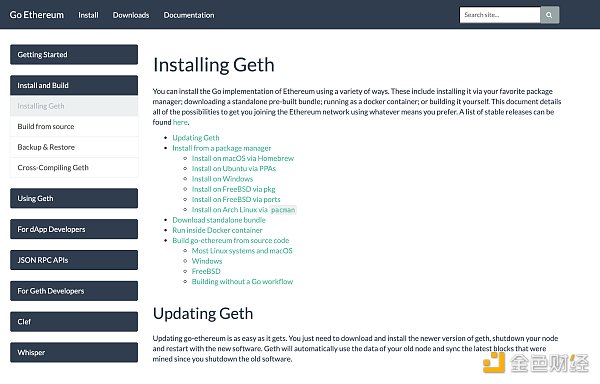The width and height of the screenshot is (600, 384).
Task: Open the Downloads menu item
Action: (x=131, y=15)
